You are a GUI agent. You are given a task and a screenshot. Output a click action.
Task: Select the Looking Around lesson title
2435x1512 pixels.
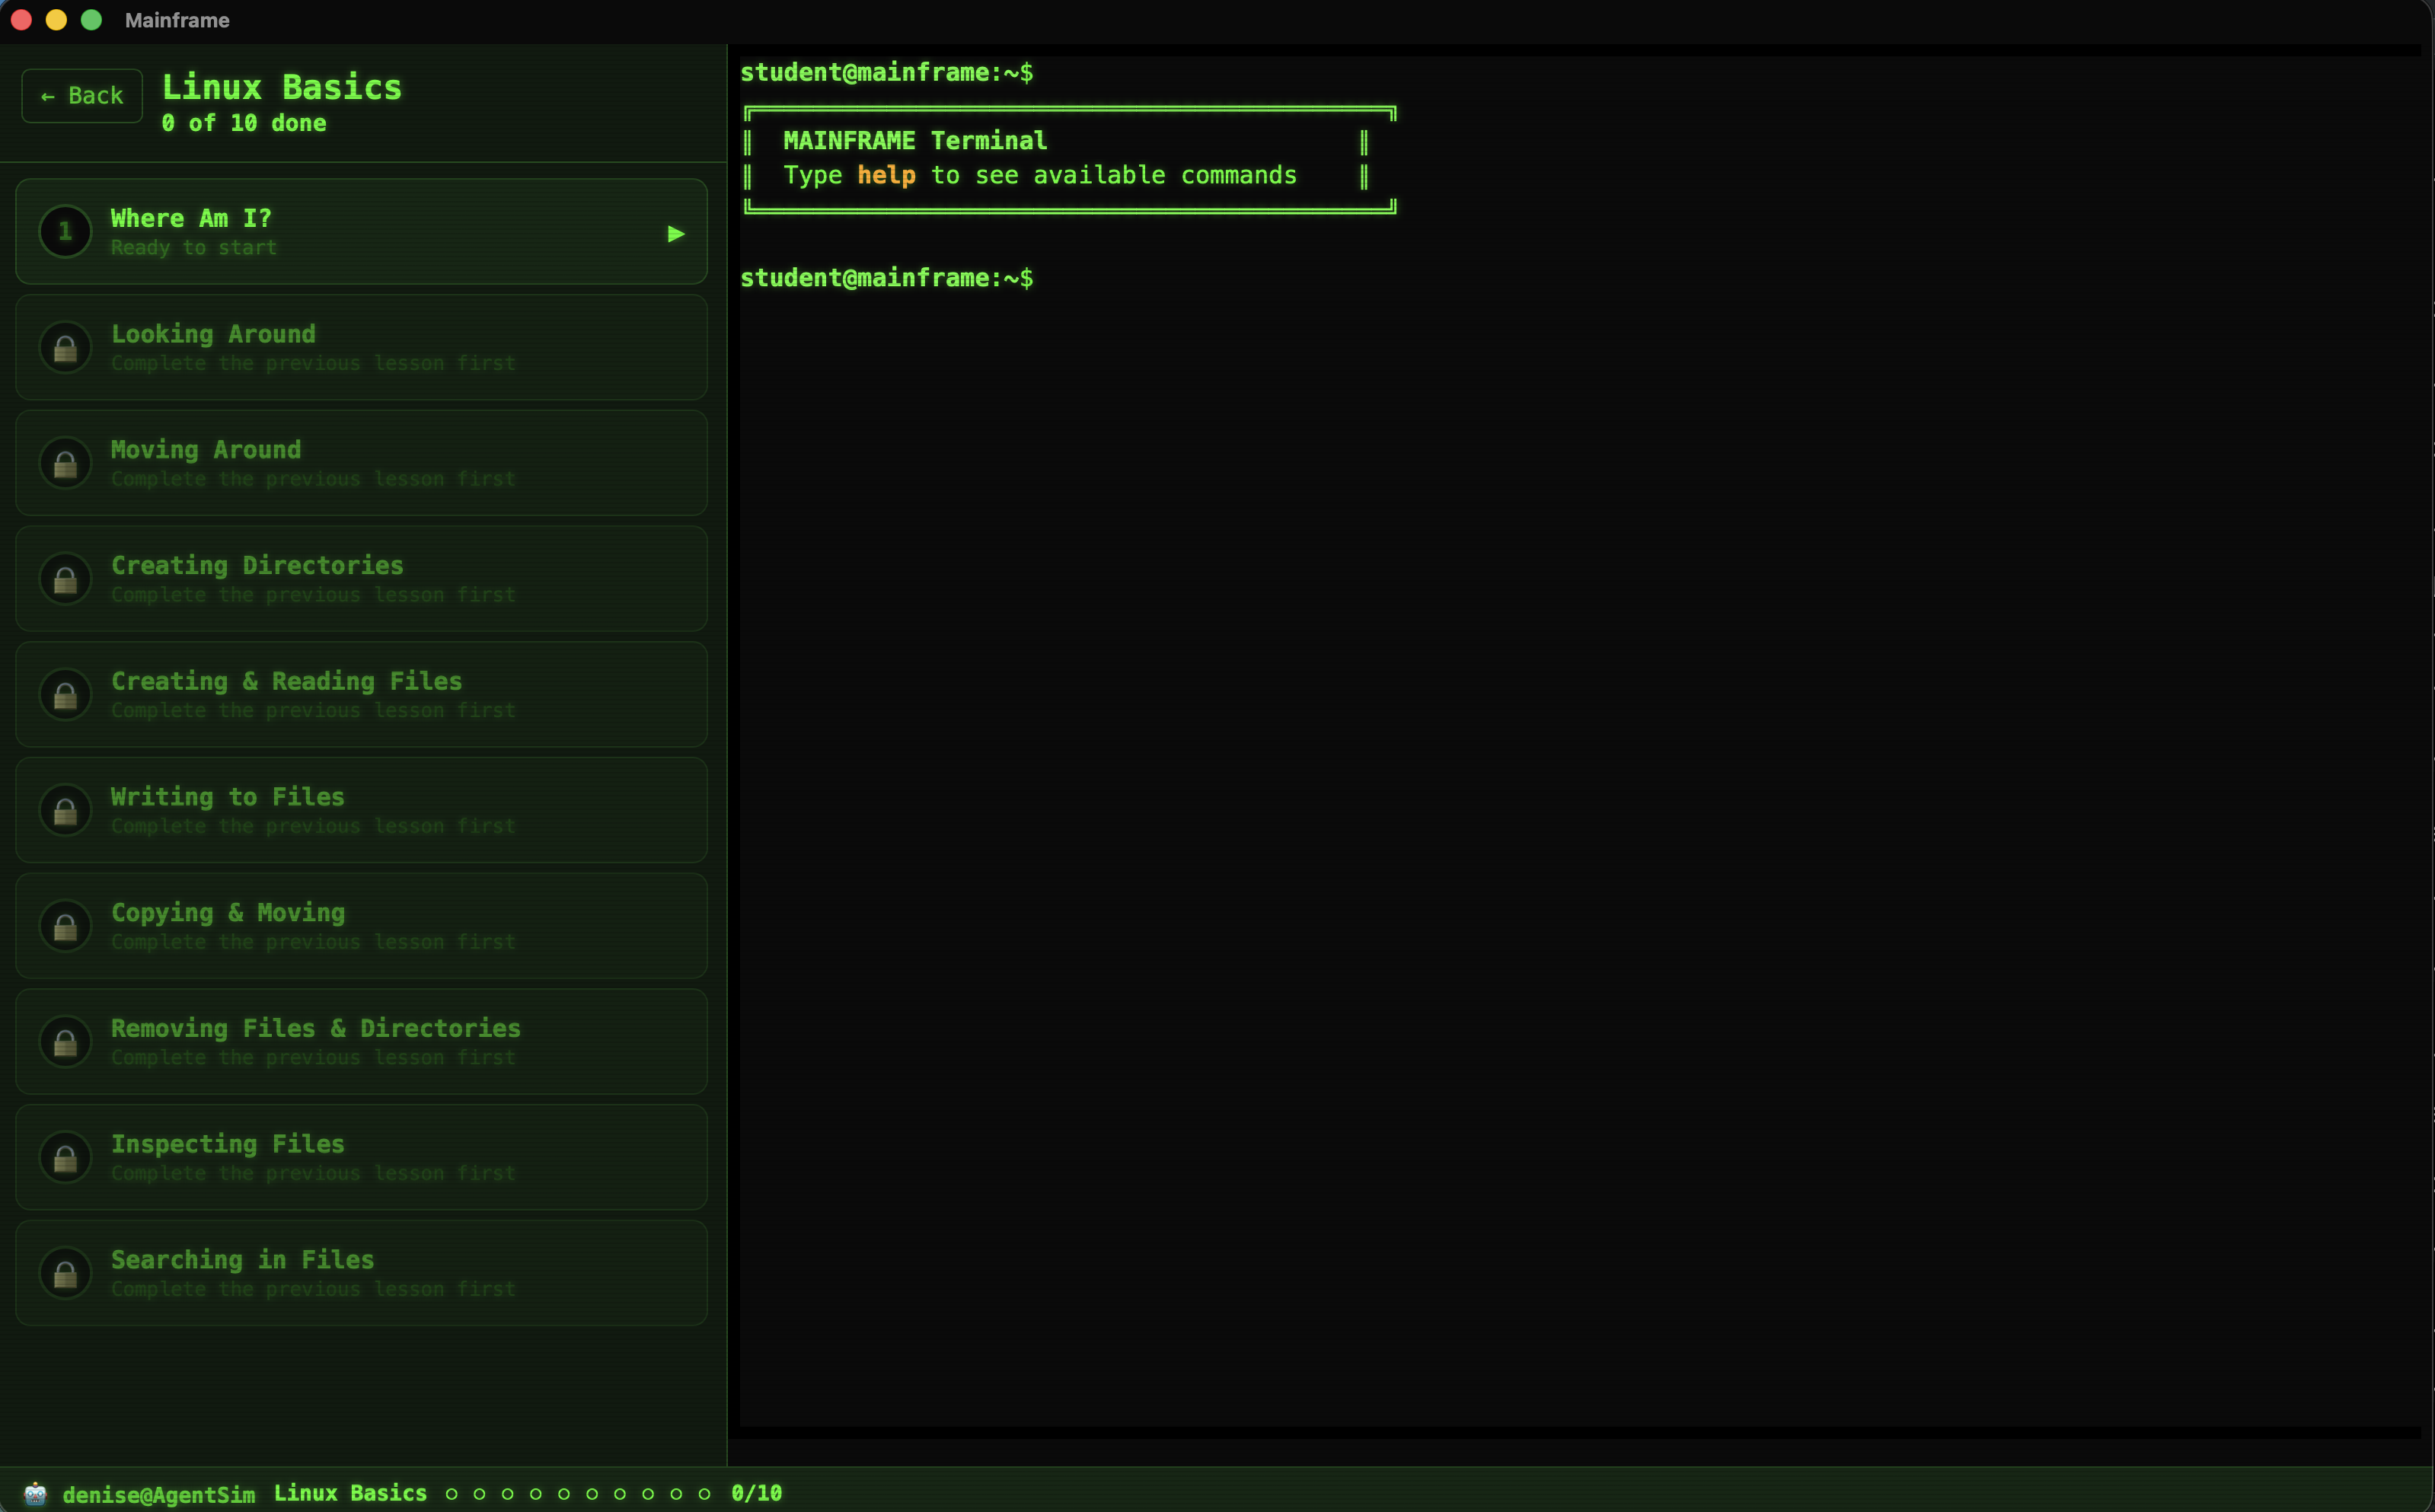(x=213, y=334)
